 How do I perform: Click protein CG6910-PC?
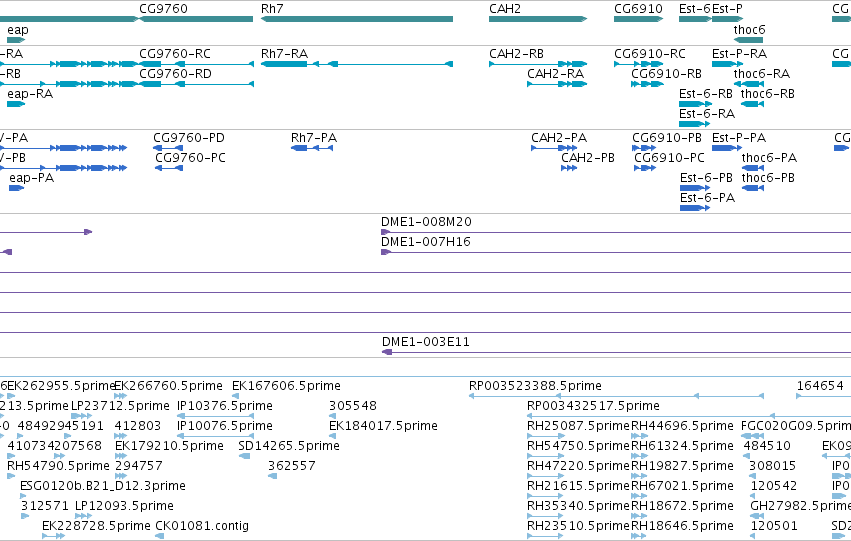(645, 168)
